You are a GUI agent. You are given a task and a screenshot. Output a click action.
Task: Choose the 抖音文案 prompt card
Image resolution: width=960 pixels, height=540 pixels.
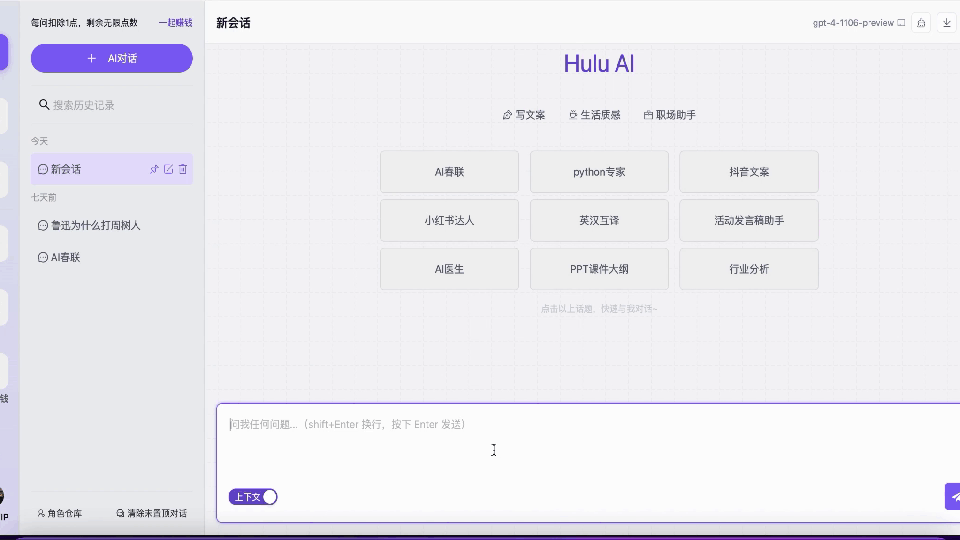click(x=749, y=172)
